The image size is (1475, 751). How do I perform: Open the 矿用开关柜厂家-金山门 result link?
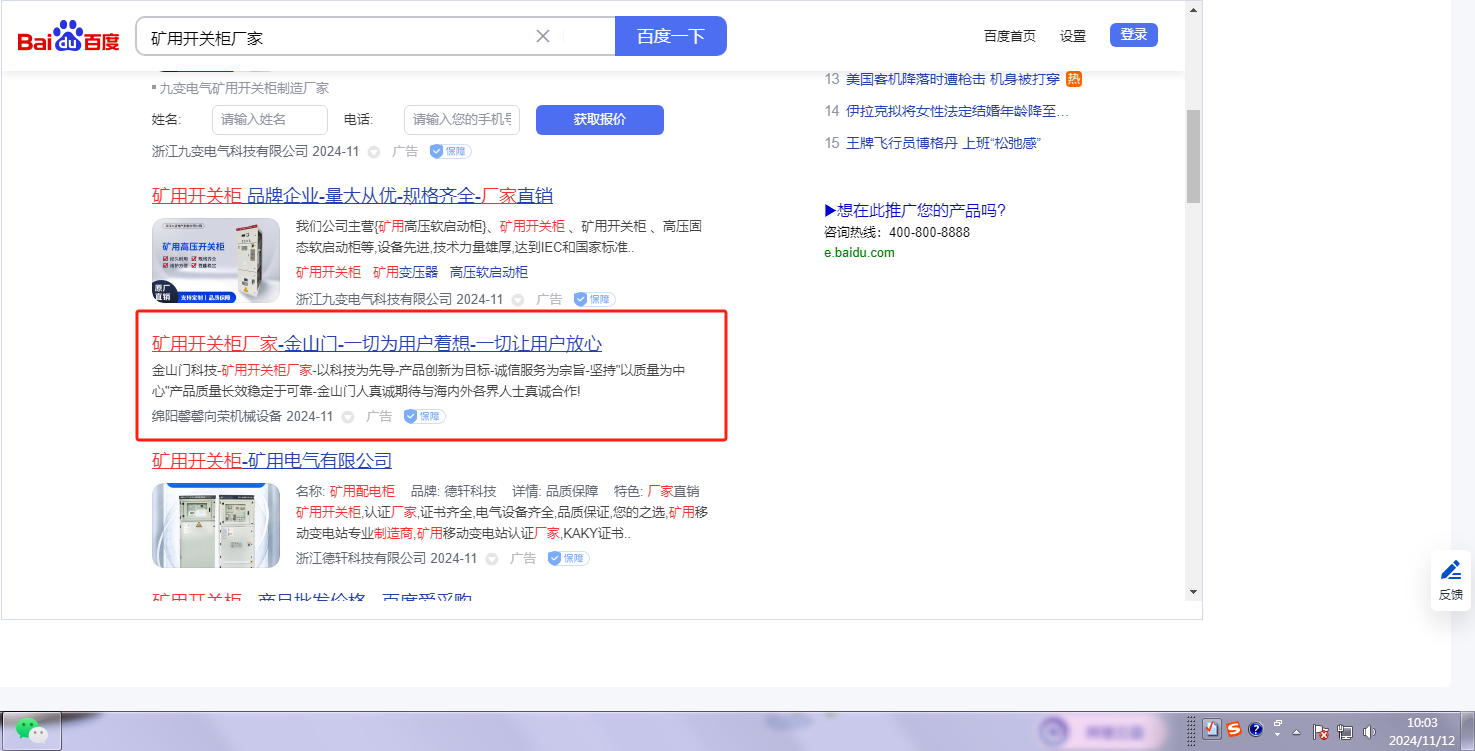376,344
